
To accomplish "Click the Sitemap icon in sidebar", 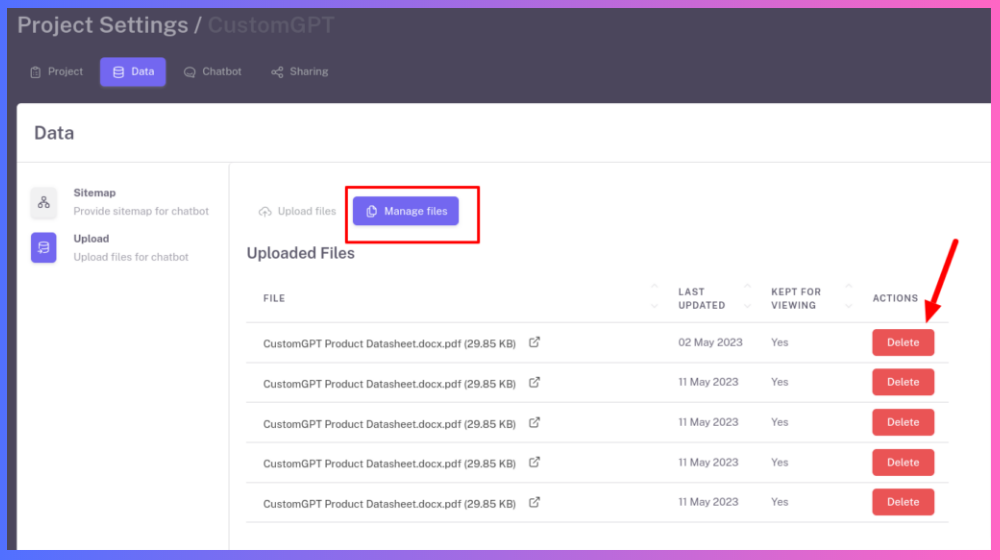I will pyautogui.click(x=44, y=202).
